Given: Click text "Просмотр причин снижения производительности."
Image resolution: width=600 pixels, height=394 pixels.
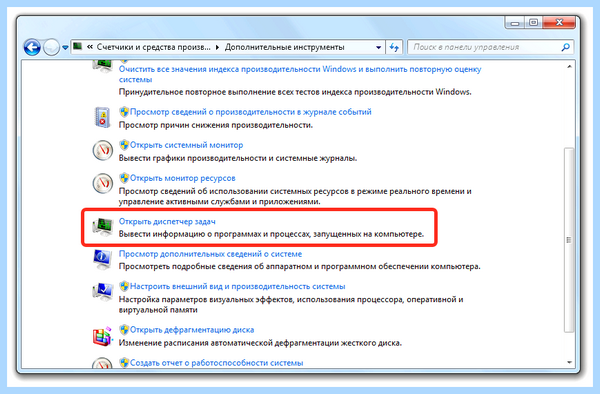Looking at the screenshot, I should [x=215, y=125].
